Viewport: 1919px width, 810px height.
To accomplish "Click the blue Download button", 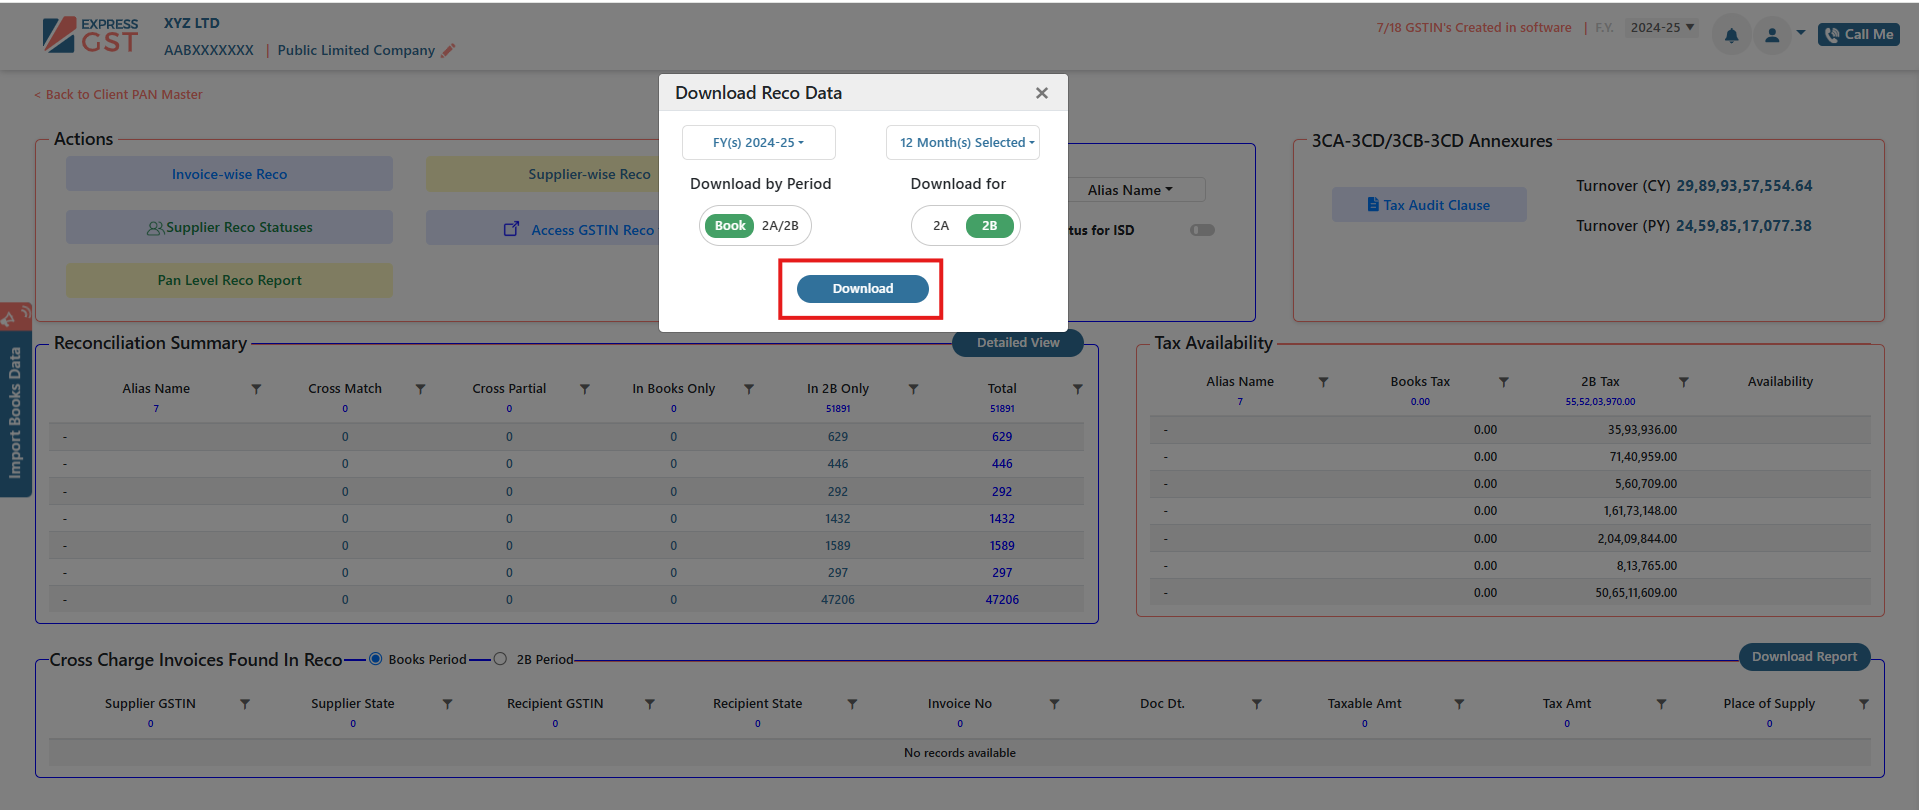I will coord(862,289).
